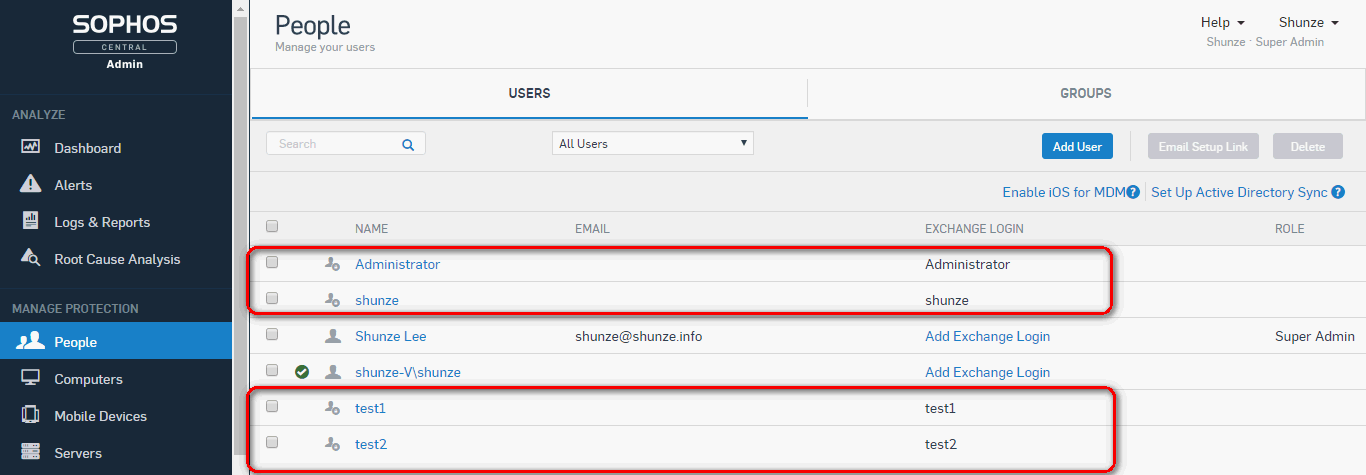1366x475 pixels.
Task: Click help icon next to Enable iOS for MDM
Action: 1133,192
